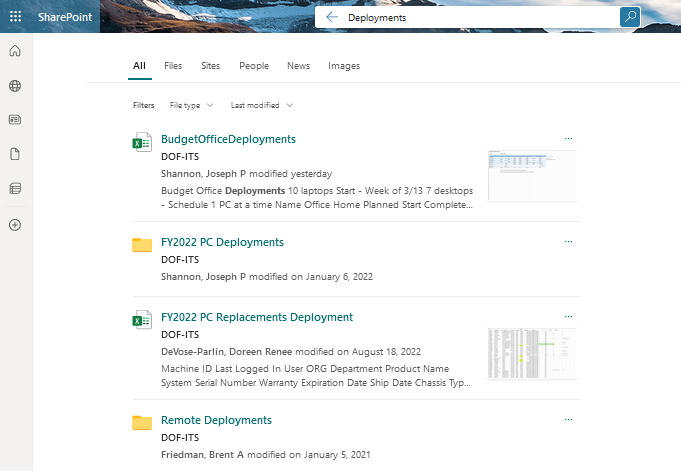Viewport: 681px width, 471px height.
Task: Click folder icon beside FY2022 PC Deployments
Action: (142, 245)
